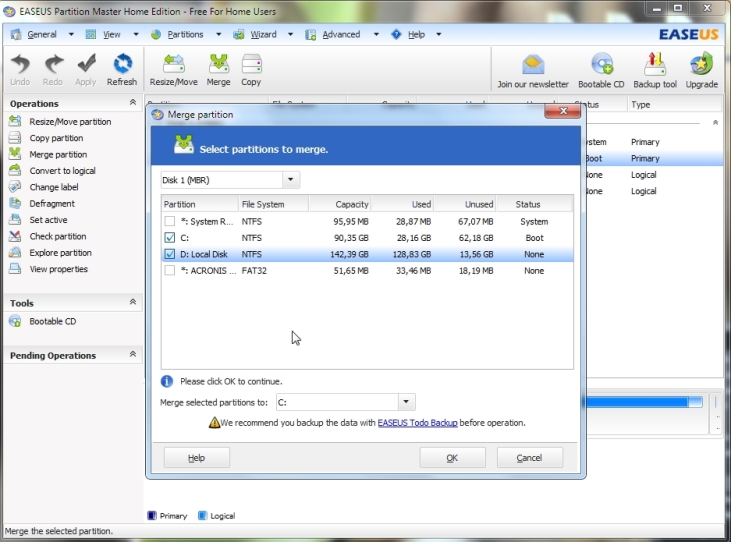Click the 90,35 GB capacity cell
Viewport: 731px width, 542px height.
pyautogui.click(x=351, y=238)
